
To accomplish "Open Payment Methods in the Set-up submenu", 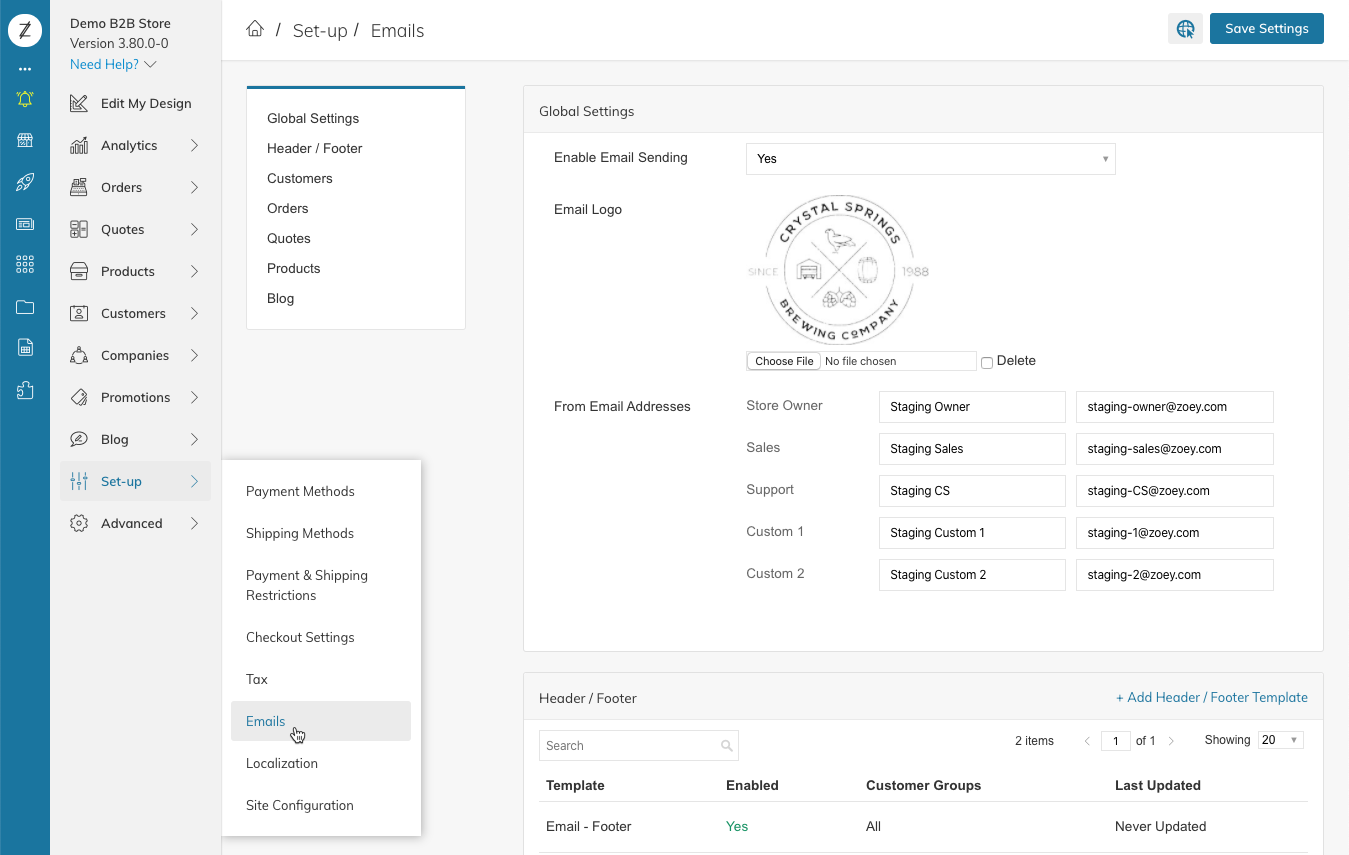I will pos(300,491).
